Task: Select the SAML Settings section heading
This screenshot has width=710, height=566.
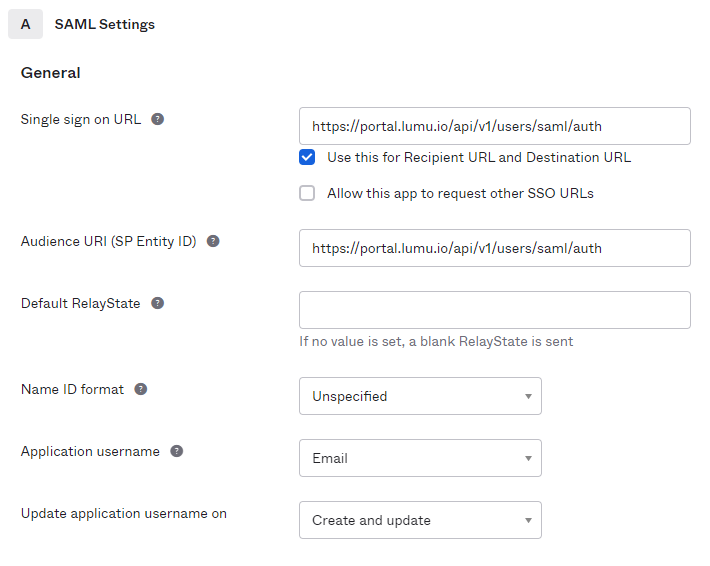Action: (105, 24)
